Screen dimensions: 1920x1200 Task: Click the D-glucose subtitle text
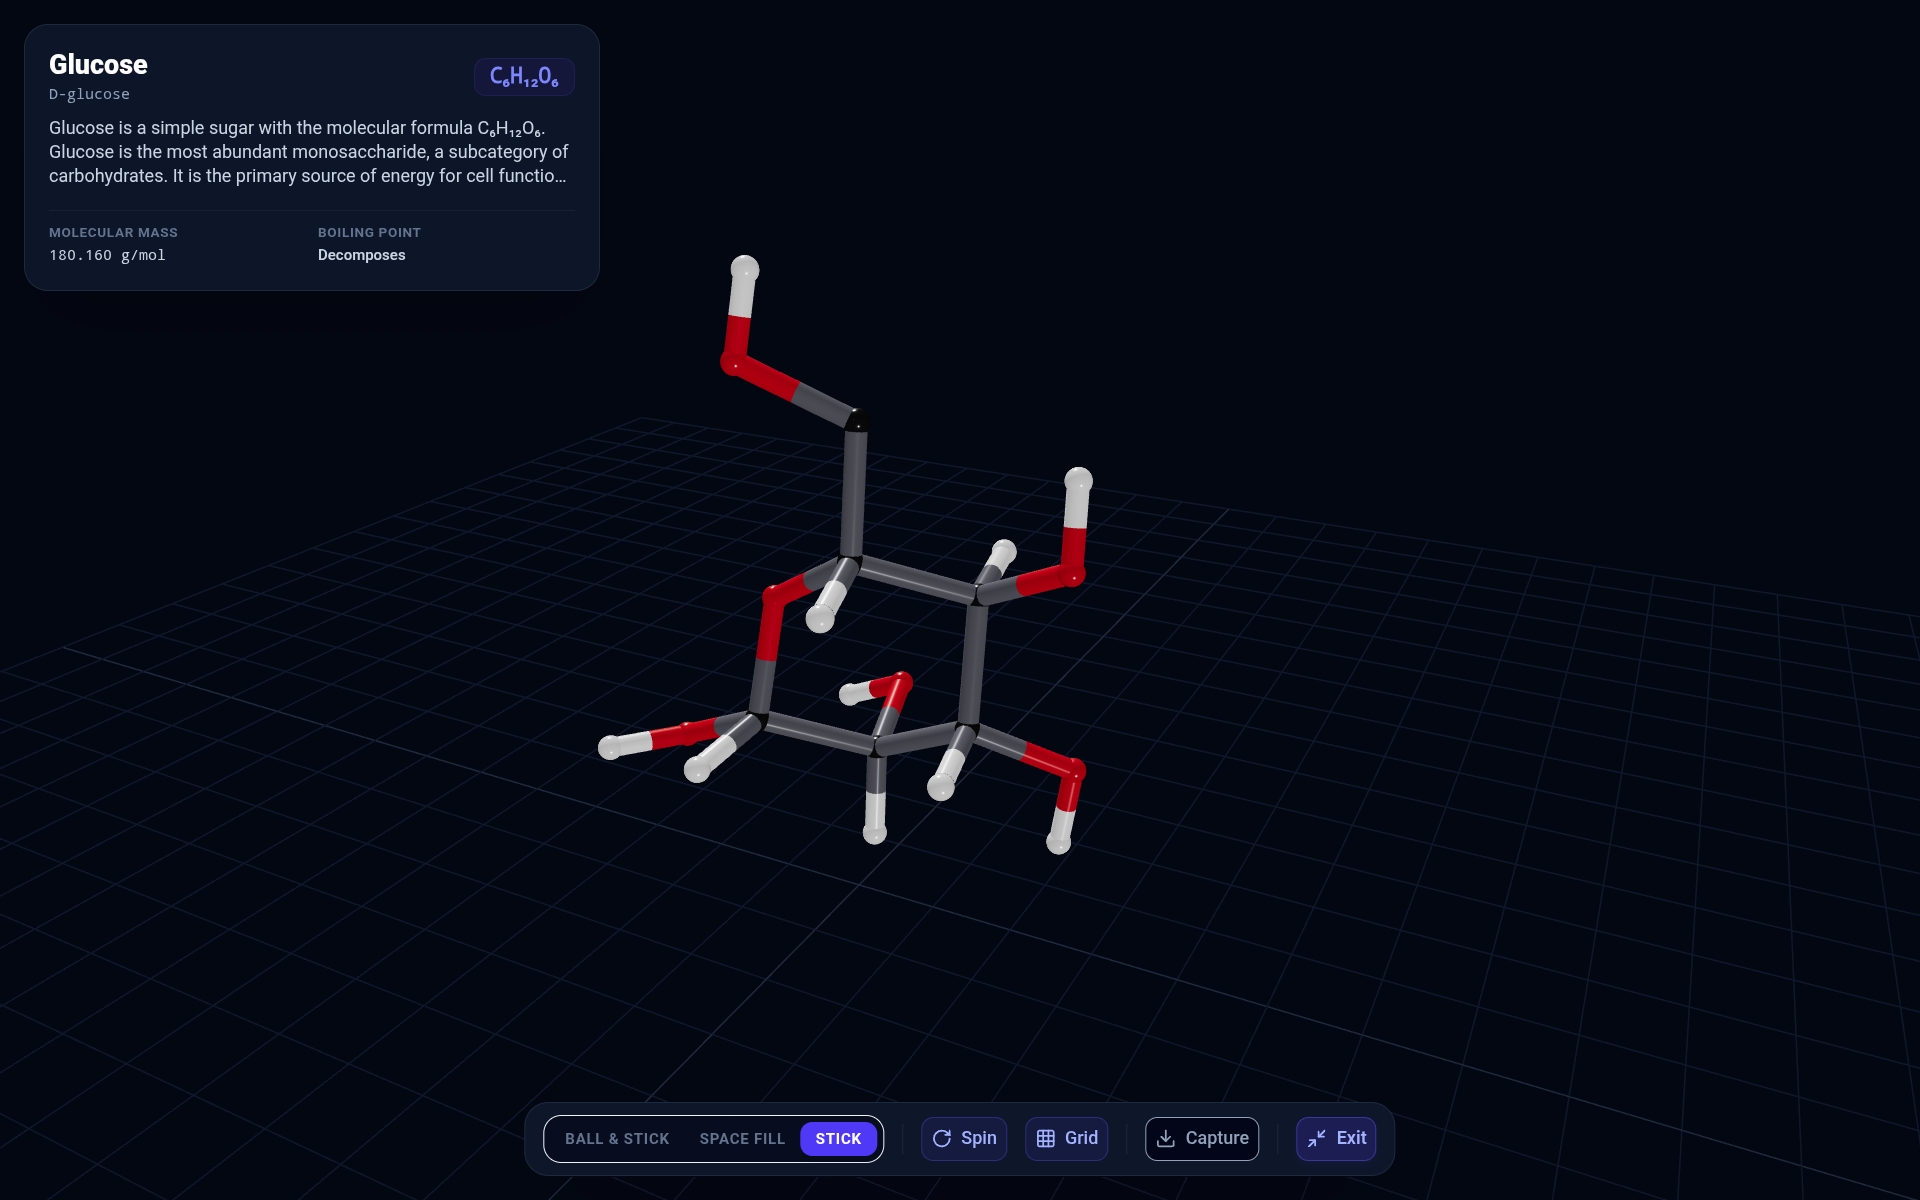(89, 94)
